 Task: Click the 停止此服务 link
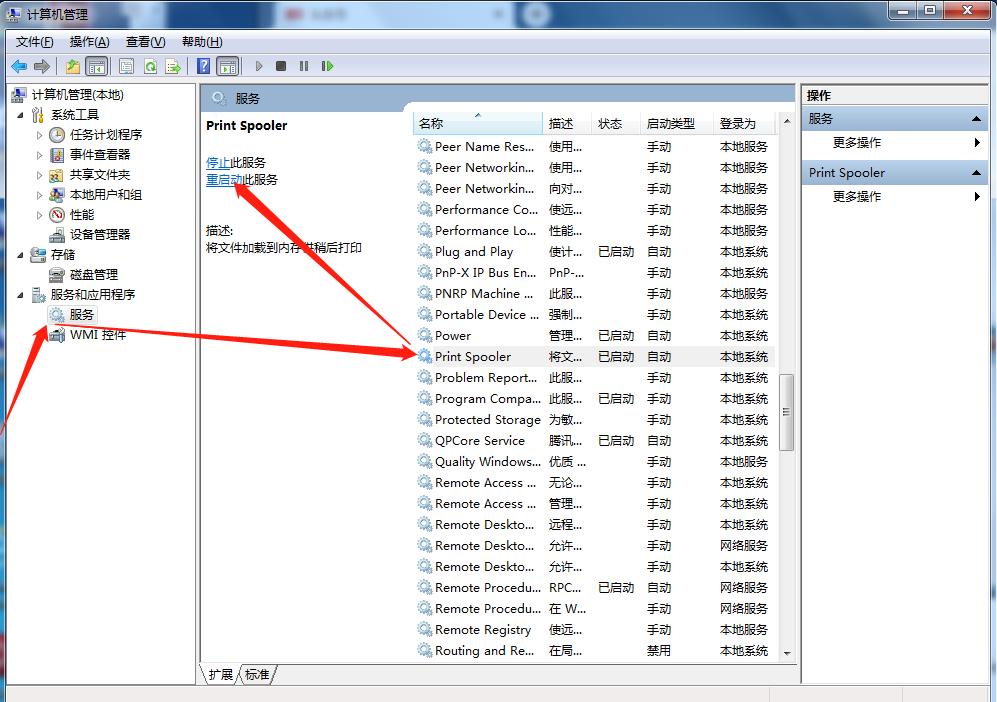coord(238,162)
